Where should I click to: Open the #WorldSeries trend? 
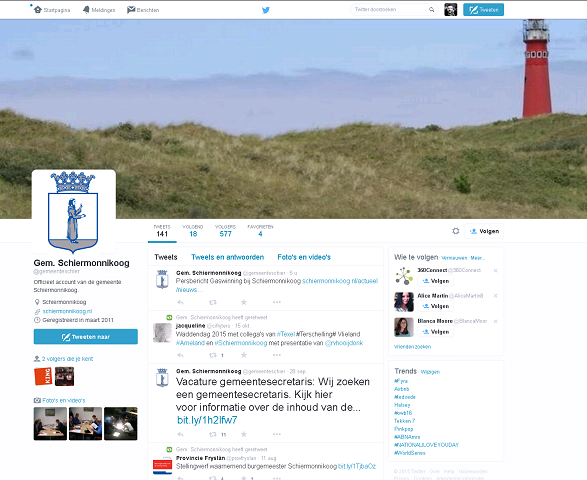click(410, 453)
